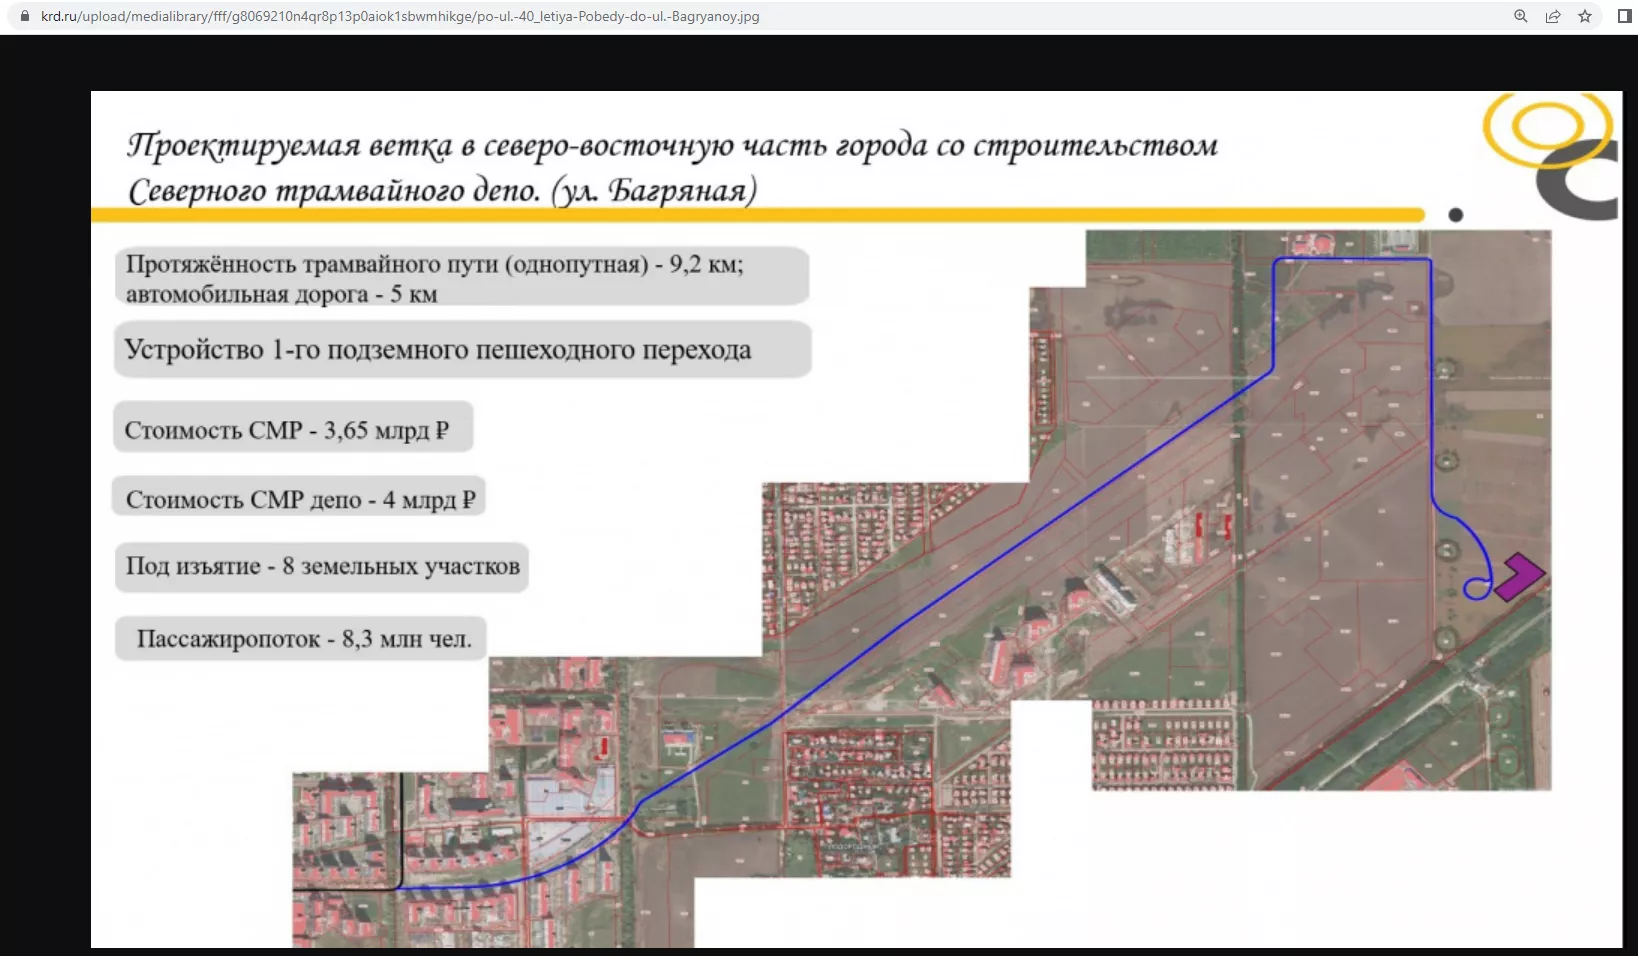Open the browser side panel icon
Image resolution: width=1638 pixels, height=956 pixels.
[1624, 16]
